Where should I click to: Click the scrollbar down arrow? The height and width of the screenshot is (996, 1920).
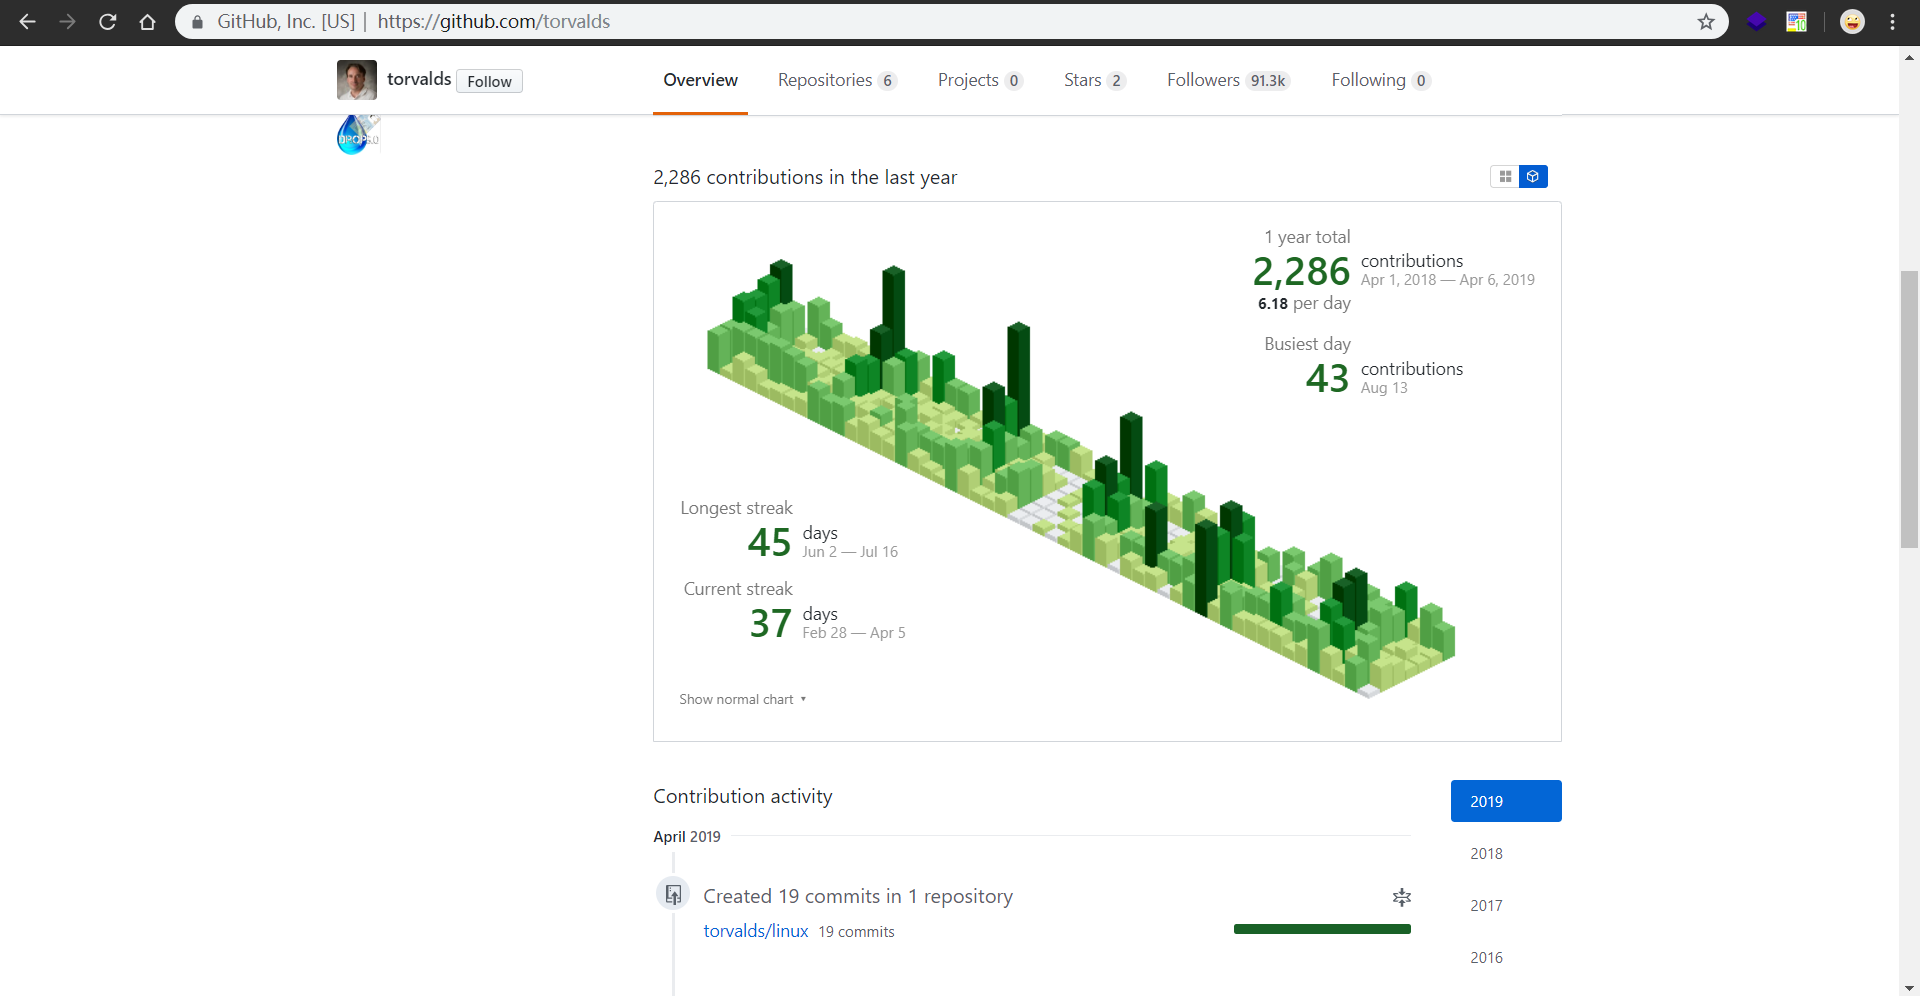point(1909,988)
